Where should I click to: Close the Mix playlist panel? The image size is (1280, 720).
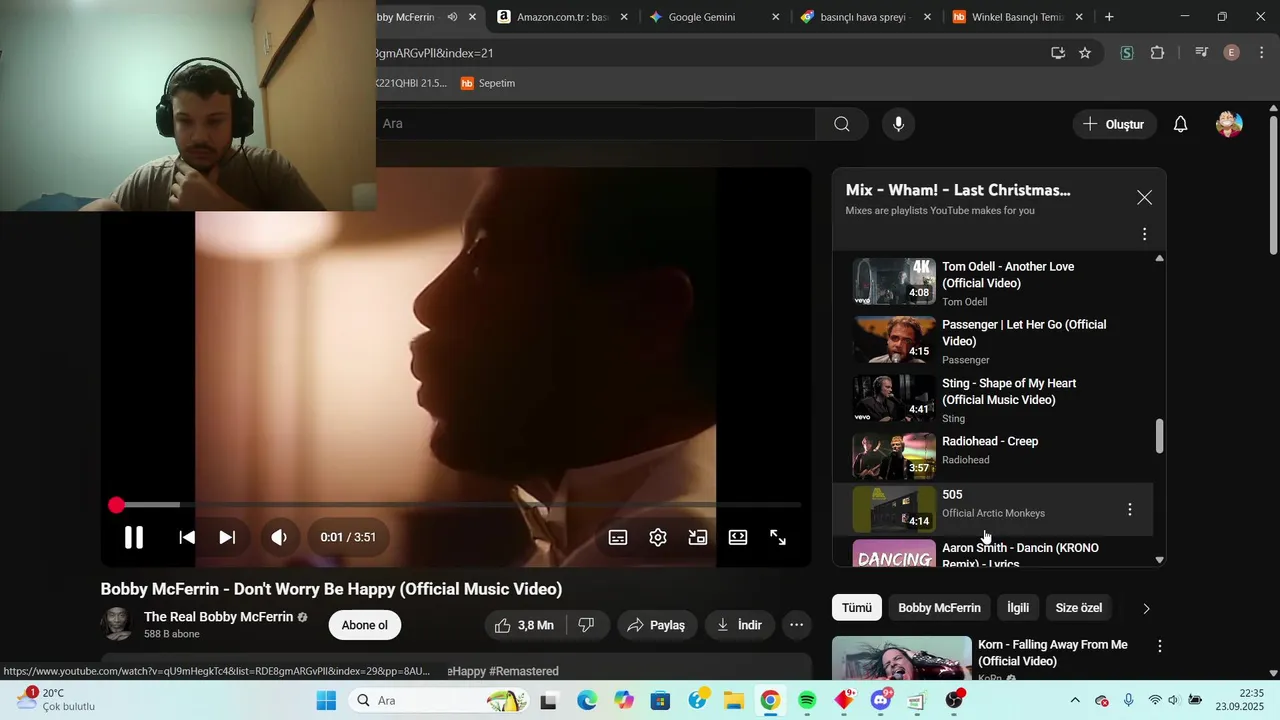[x=1144, y=198]
